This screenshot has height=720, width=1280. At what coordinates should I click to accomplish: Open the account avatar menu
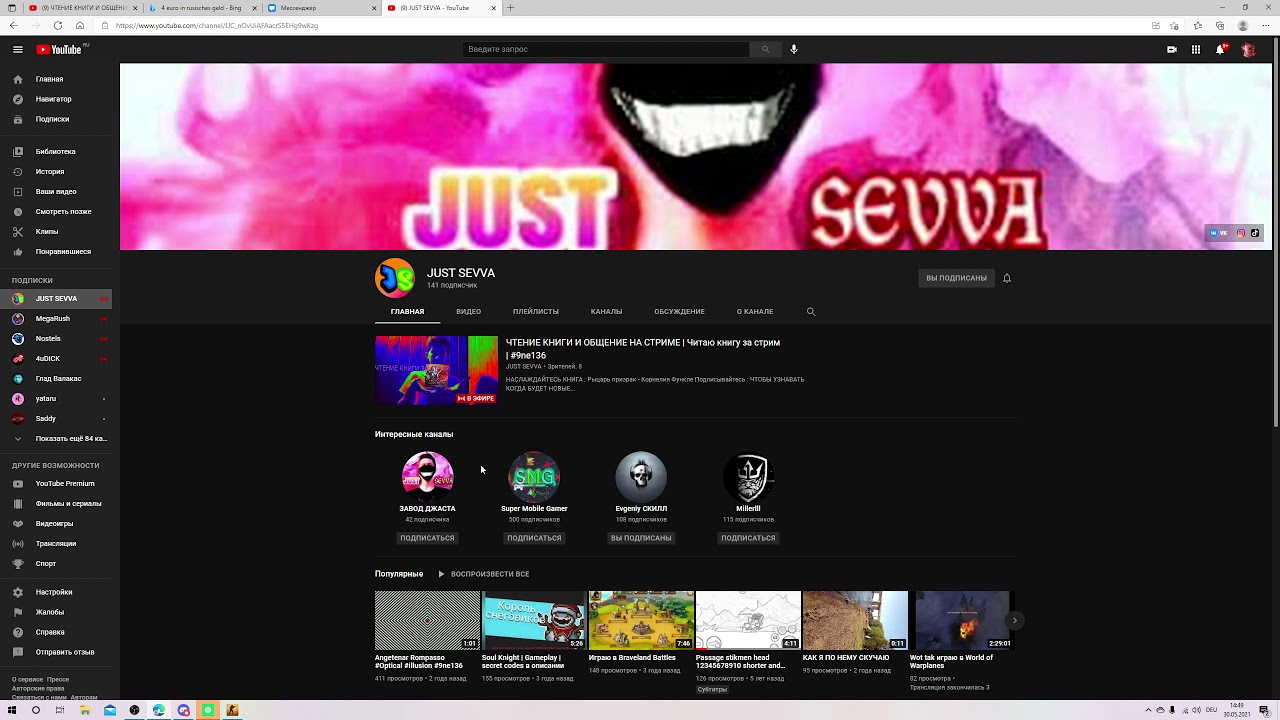point(1248,49)
